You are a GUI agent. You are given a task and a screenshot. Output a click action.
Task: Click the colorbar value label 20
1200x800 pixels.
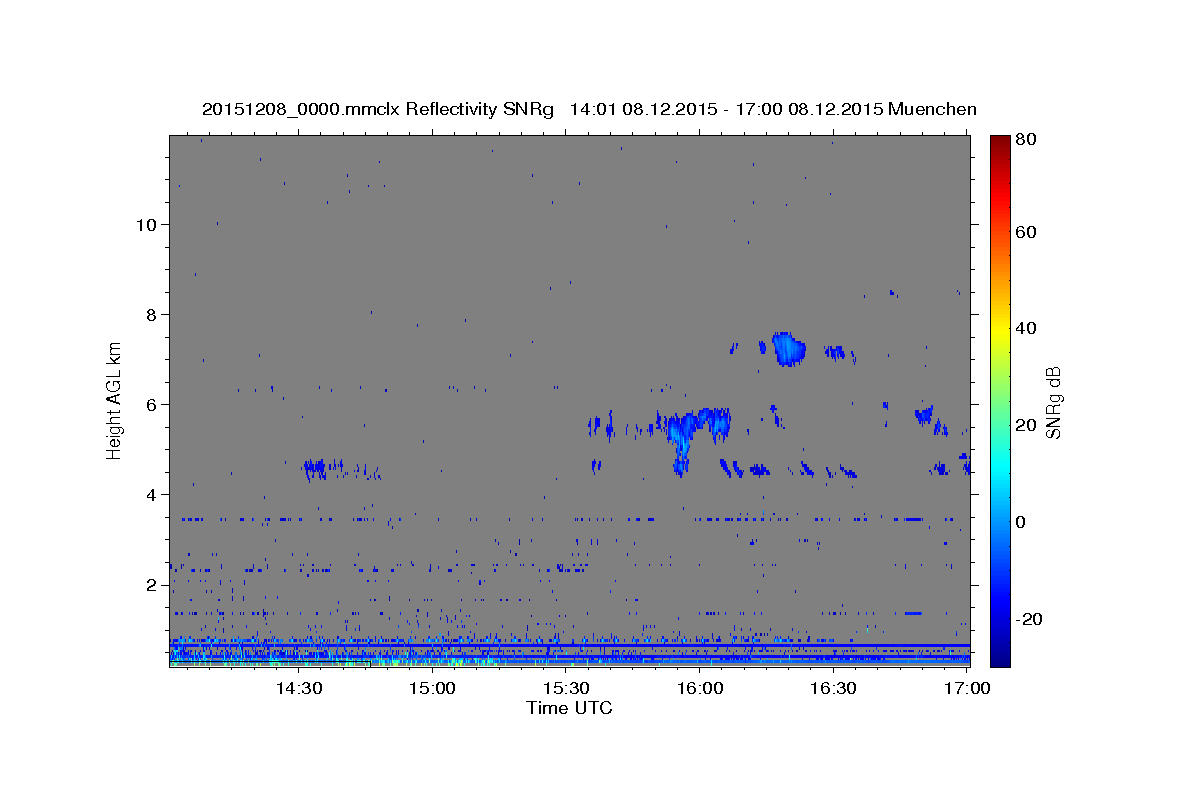click(1025, 425)
